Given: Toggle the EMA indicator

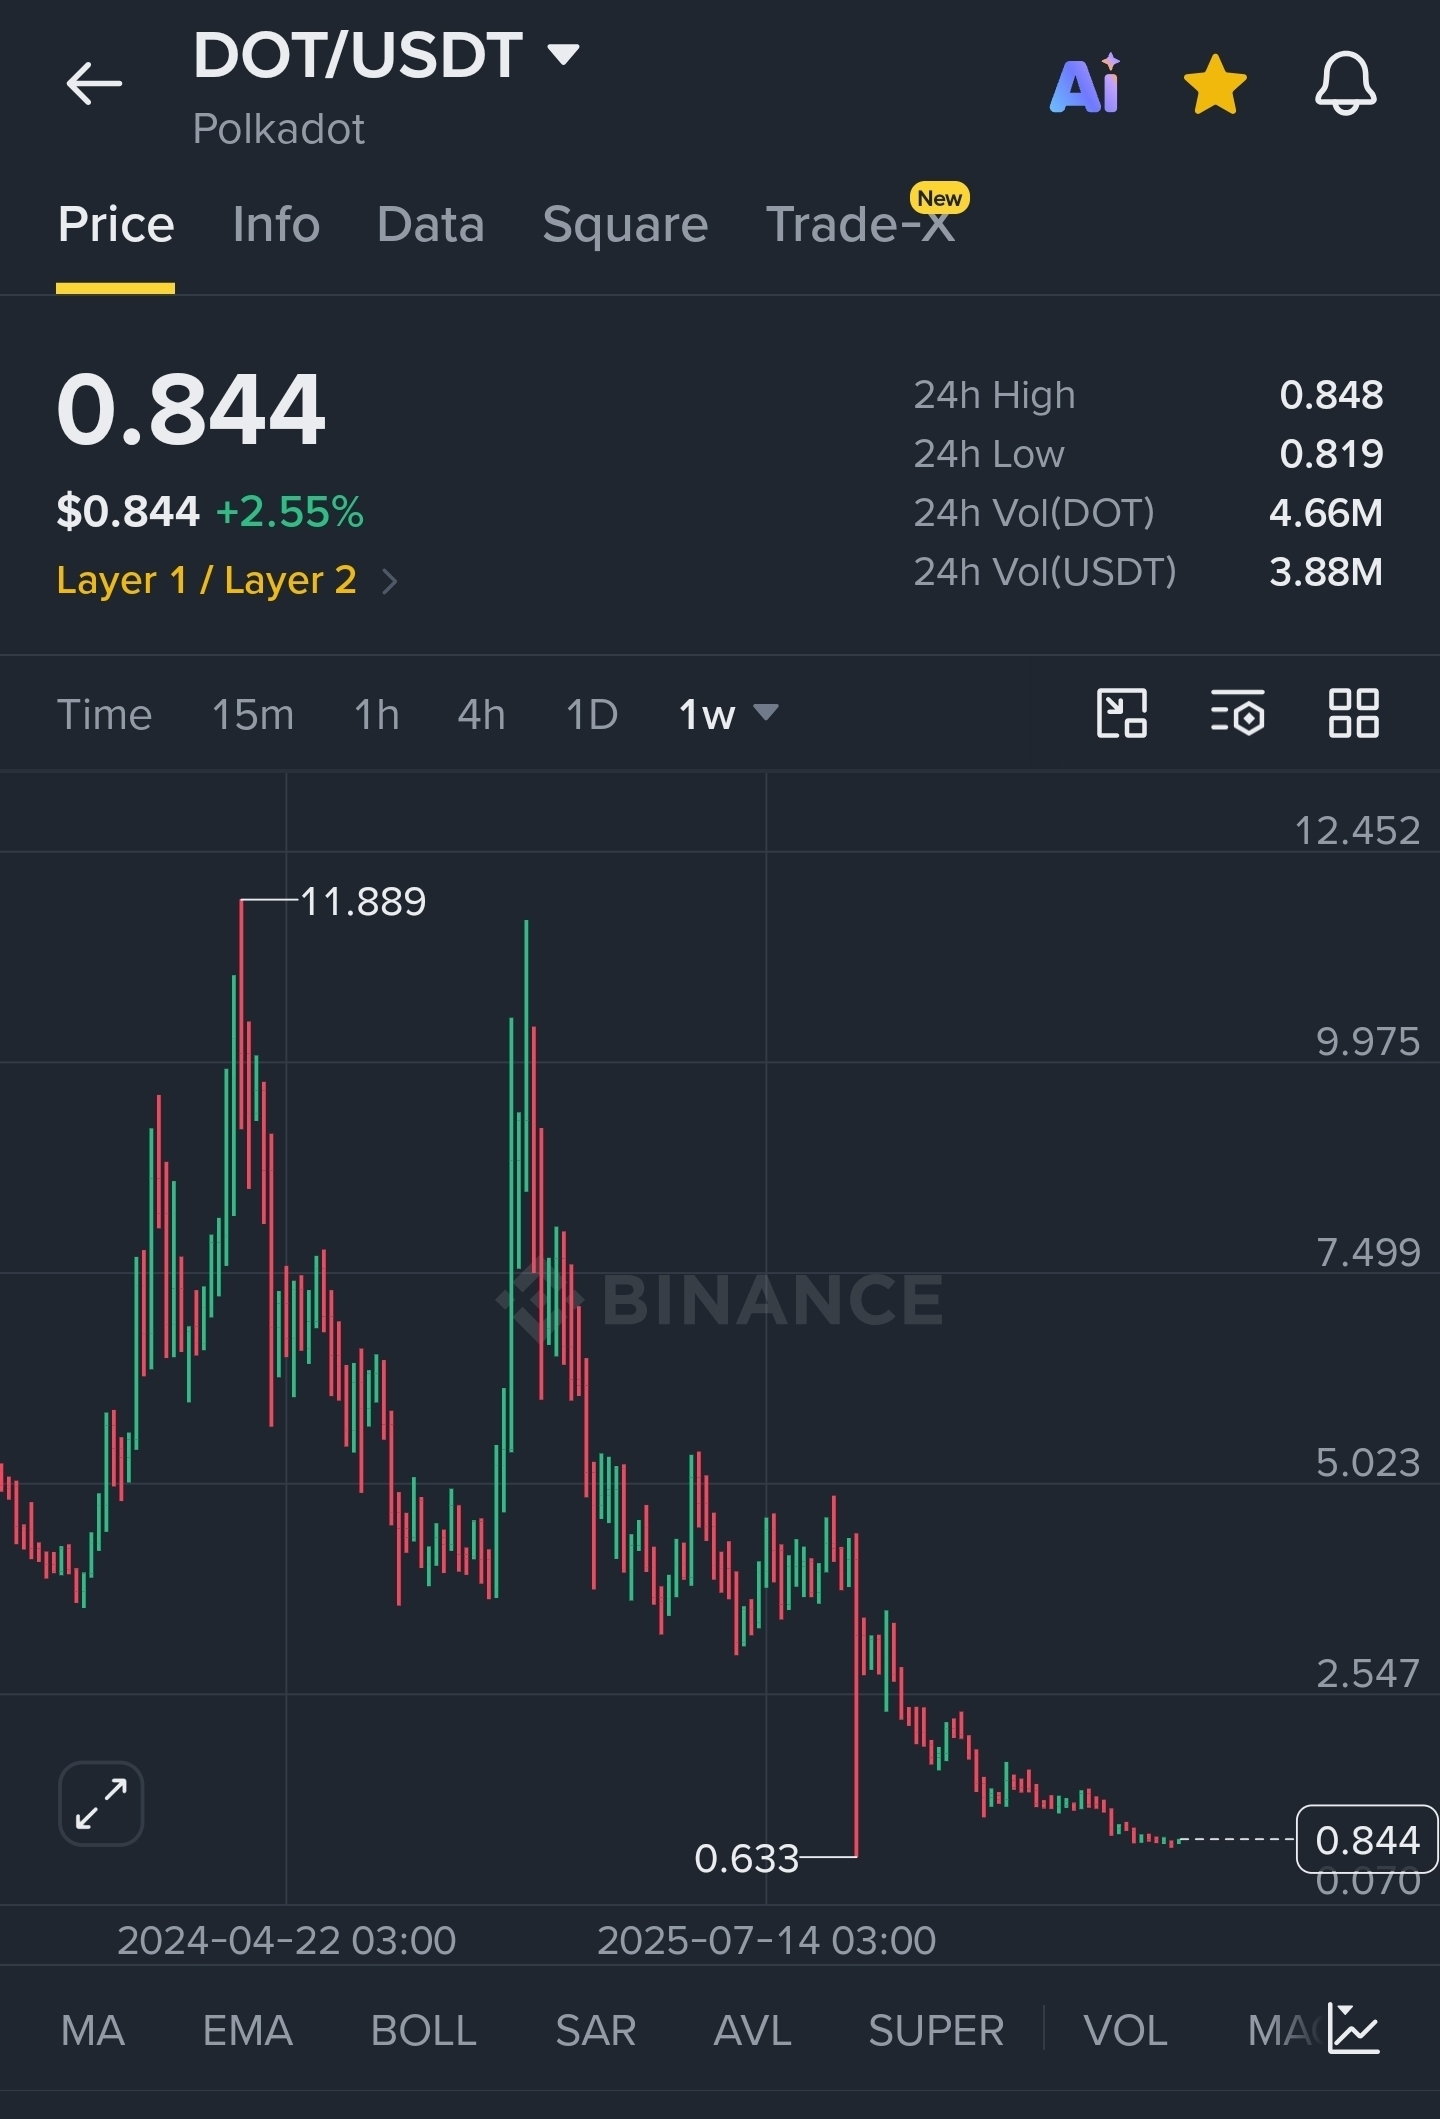Looking at the screenshot, I should click(248, 2030).
